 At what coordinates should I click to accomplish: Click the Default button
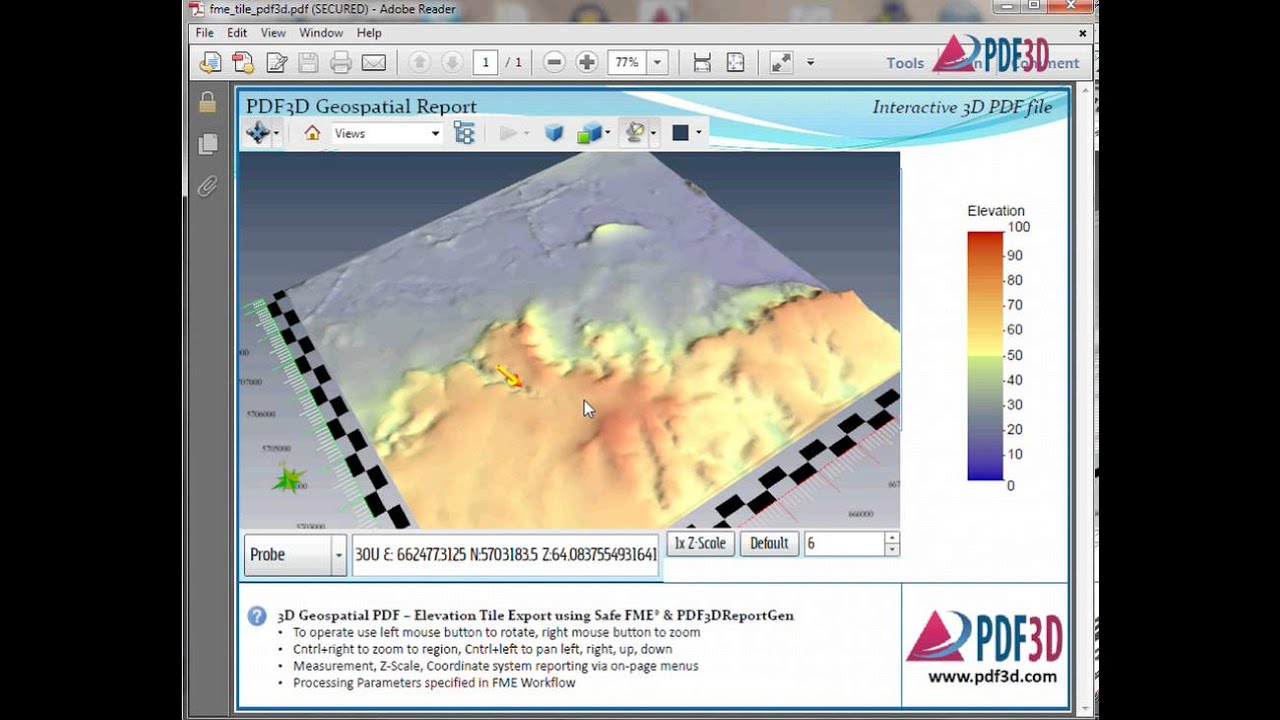click(769, 543)
